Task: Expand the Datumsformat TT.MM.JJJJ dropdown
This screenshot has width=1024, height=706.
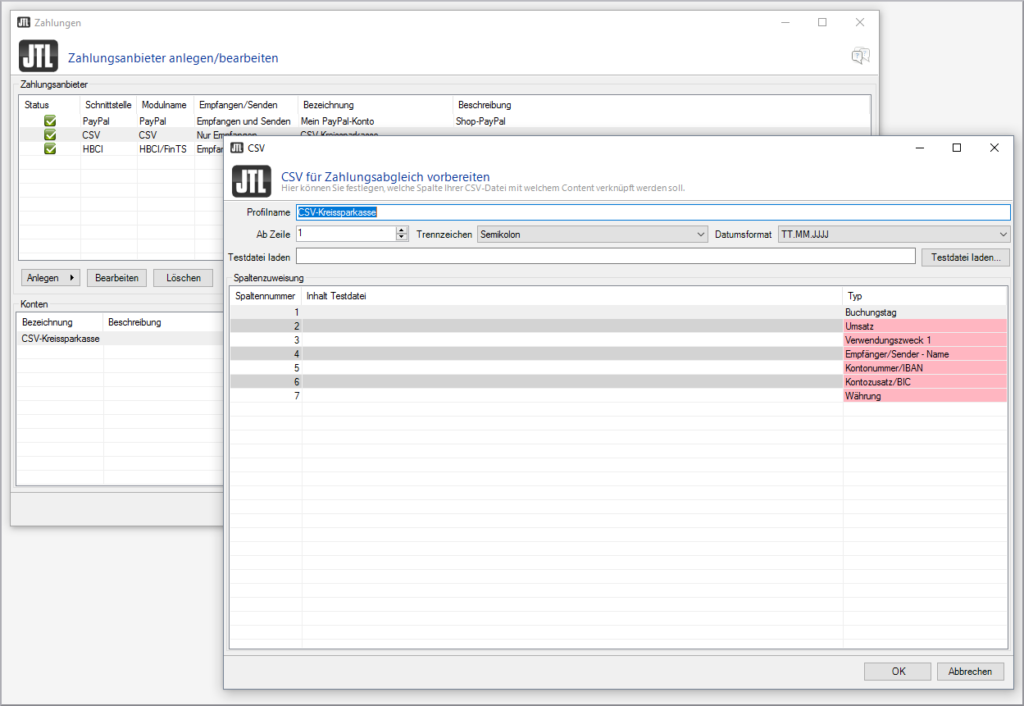Action: pyautogui.click(x=893, y=234)
